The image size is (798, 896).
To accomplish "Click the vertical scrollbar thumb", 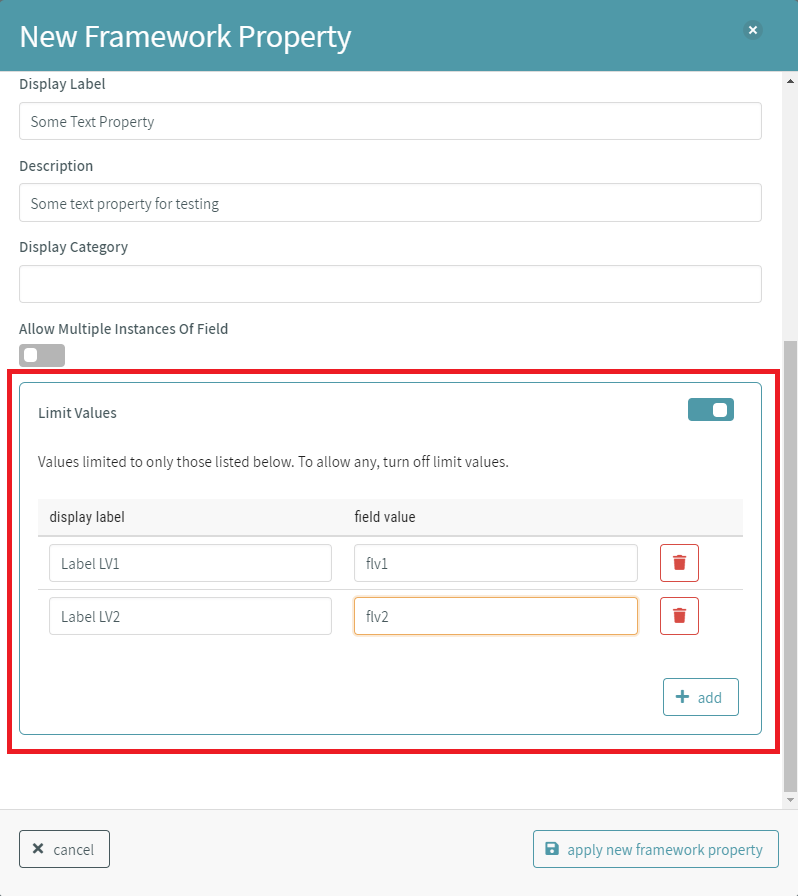I will [x=790, y=566].
